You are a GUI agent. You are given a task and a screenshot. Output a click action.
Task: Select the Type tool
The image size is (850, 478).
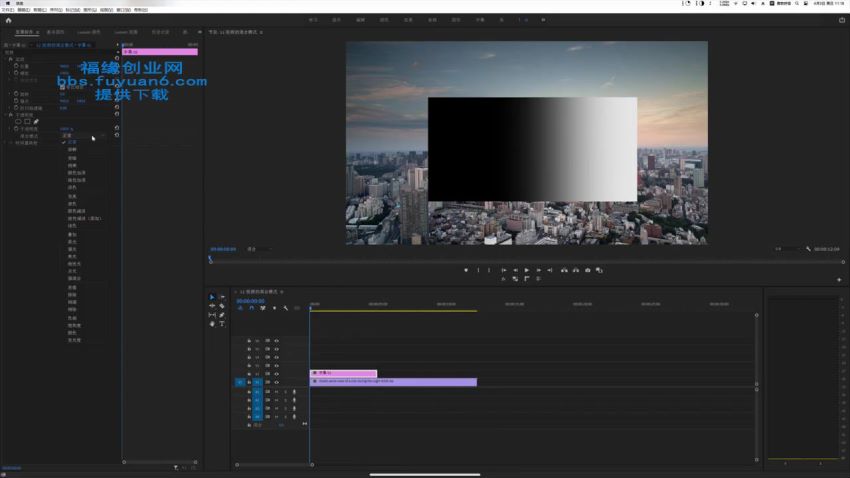coord(222,324)
